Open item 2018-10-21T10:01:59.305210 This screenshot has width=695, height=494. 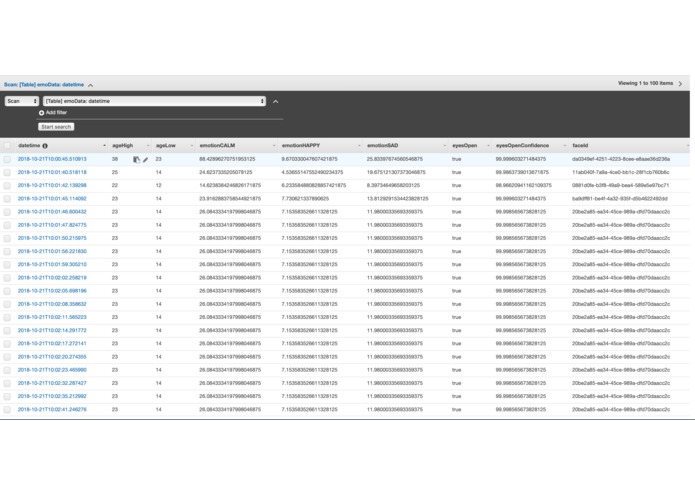click(x=52, y=265)
